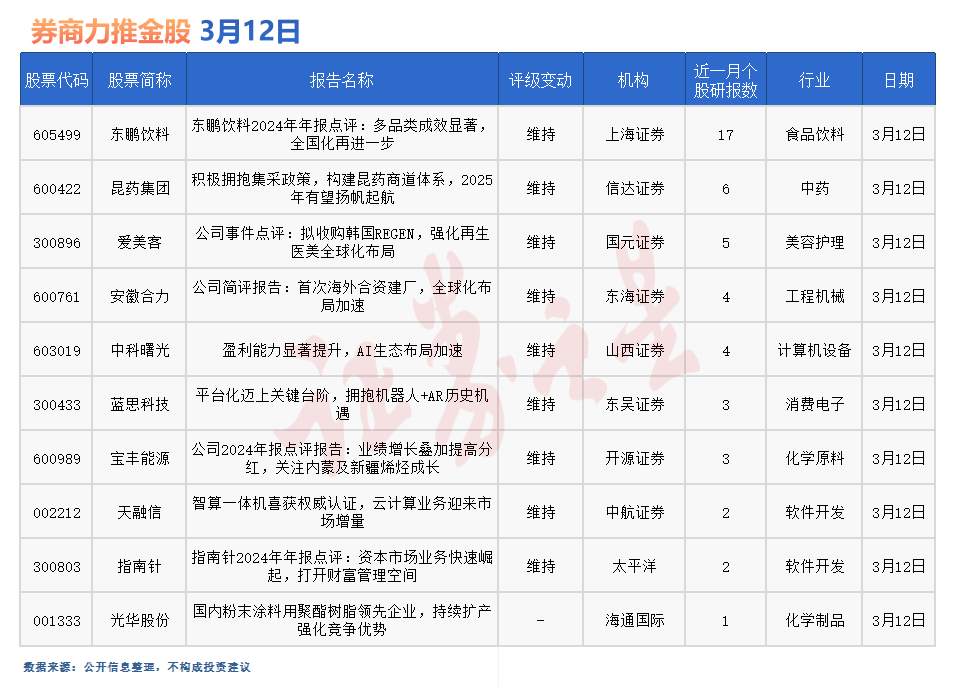
Task: Click the 评级变动 column header
Action: pos(540,80)
